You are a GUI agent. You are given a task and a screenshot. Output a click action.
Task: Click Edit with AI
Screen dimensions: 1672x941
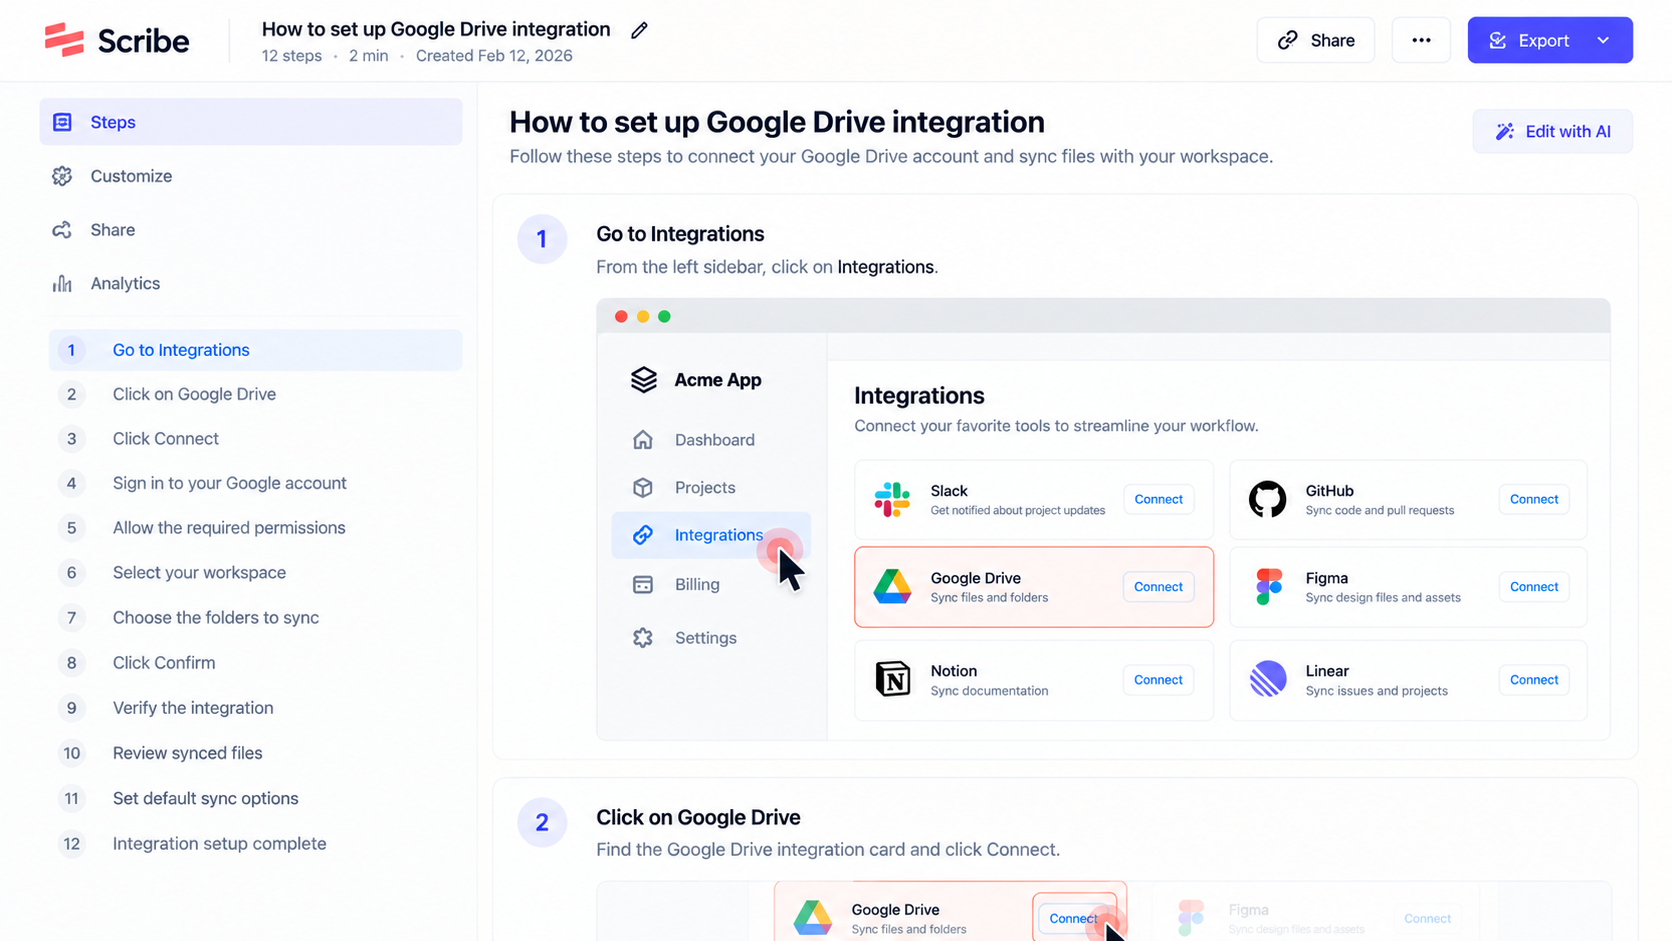coord(1552,131)
